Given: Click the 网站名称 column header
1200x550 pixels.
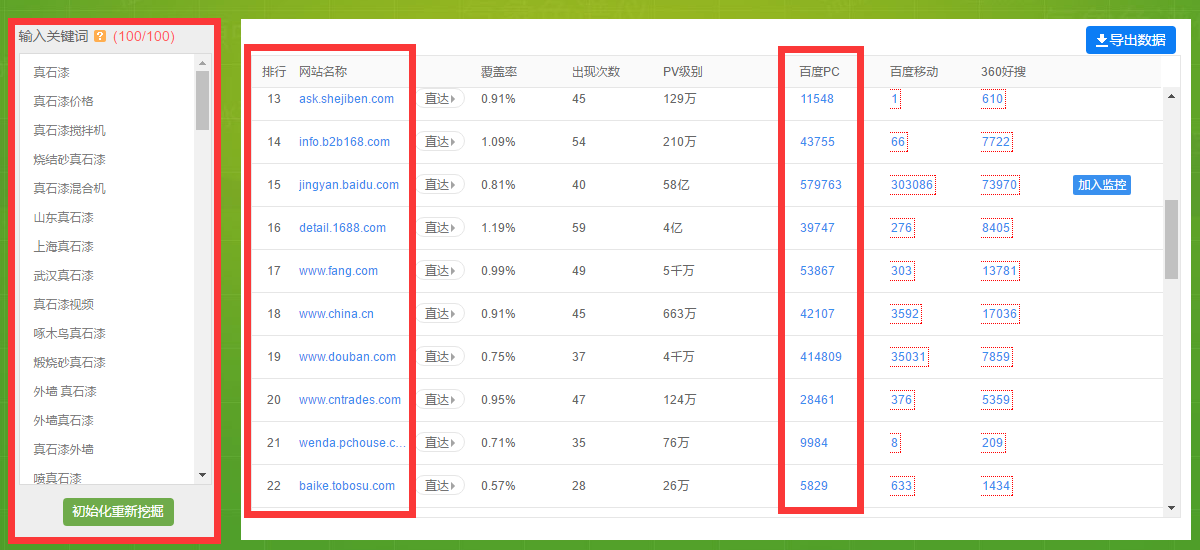Looking at the screenshot, I should point(323,72).
